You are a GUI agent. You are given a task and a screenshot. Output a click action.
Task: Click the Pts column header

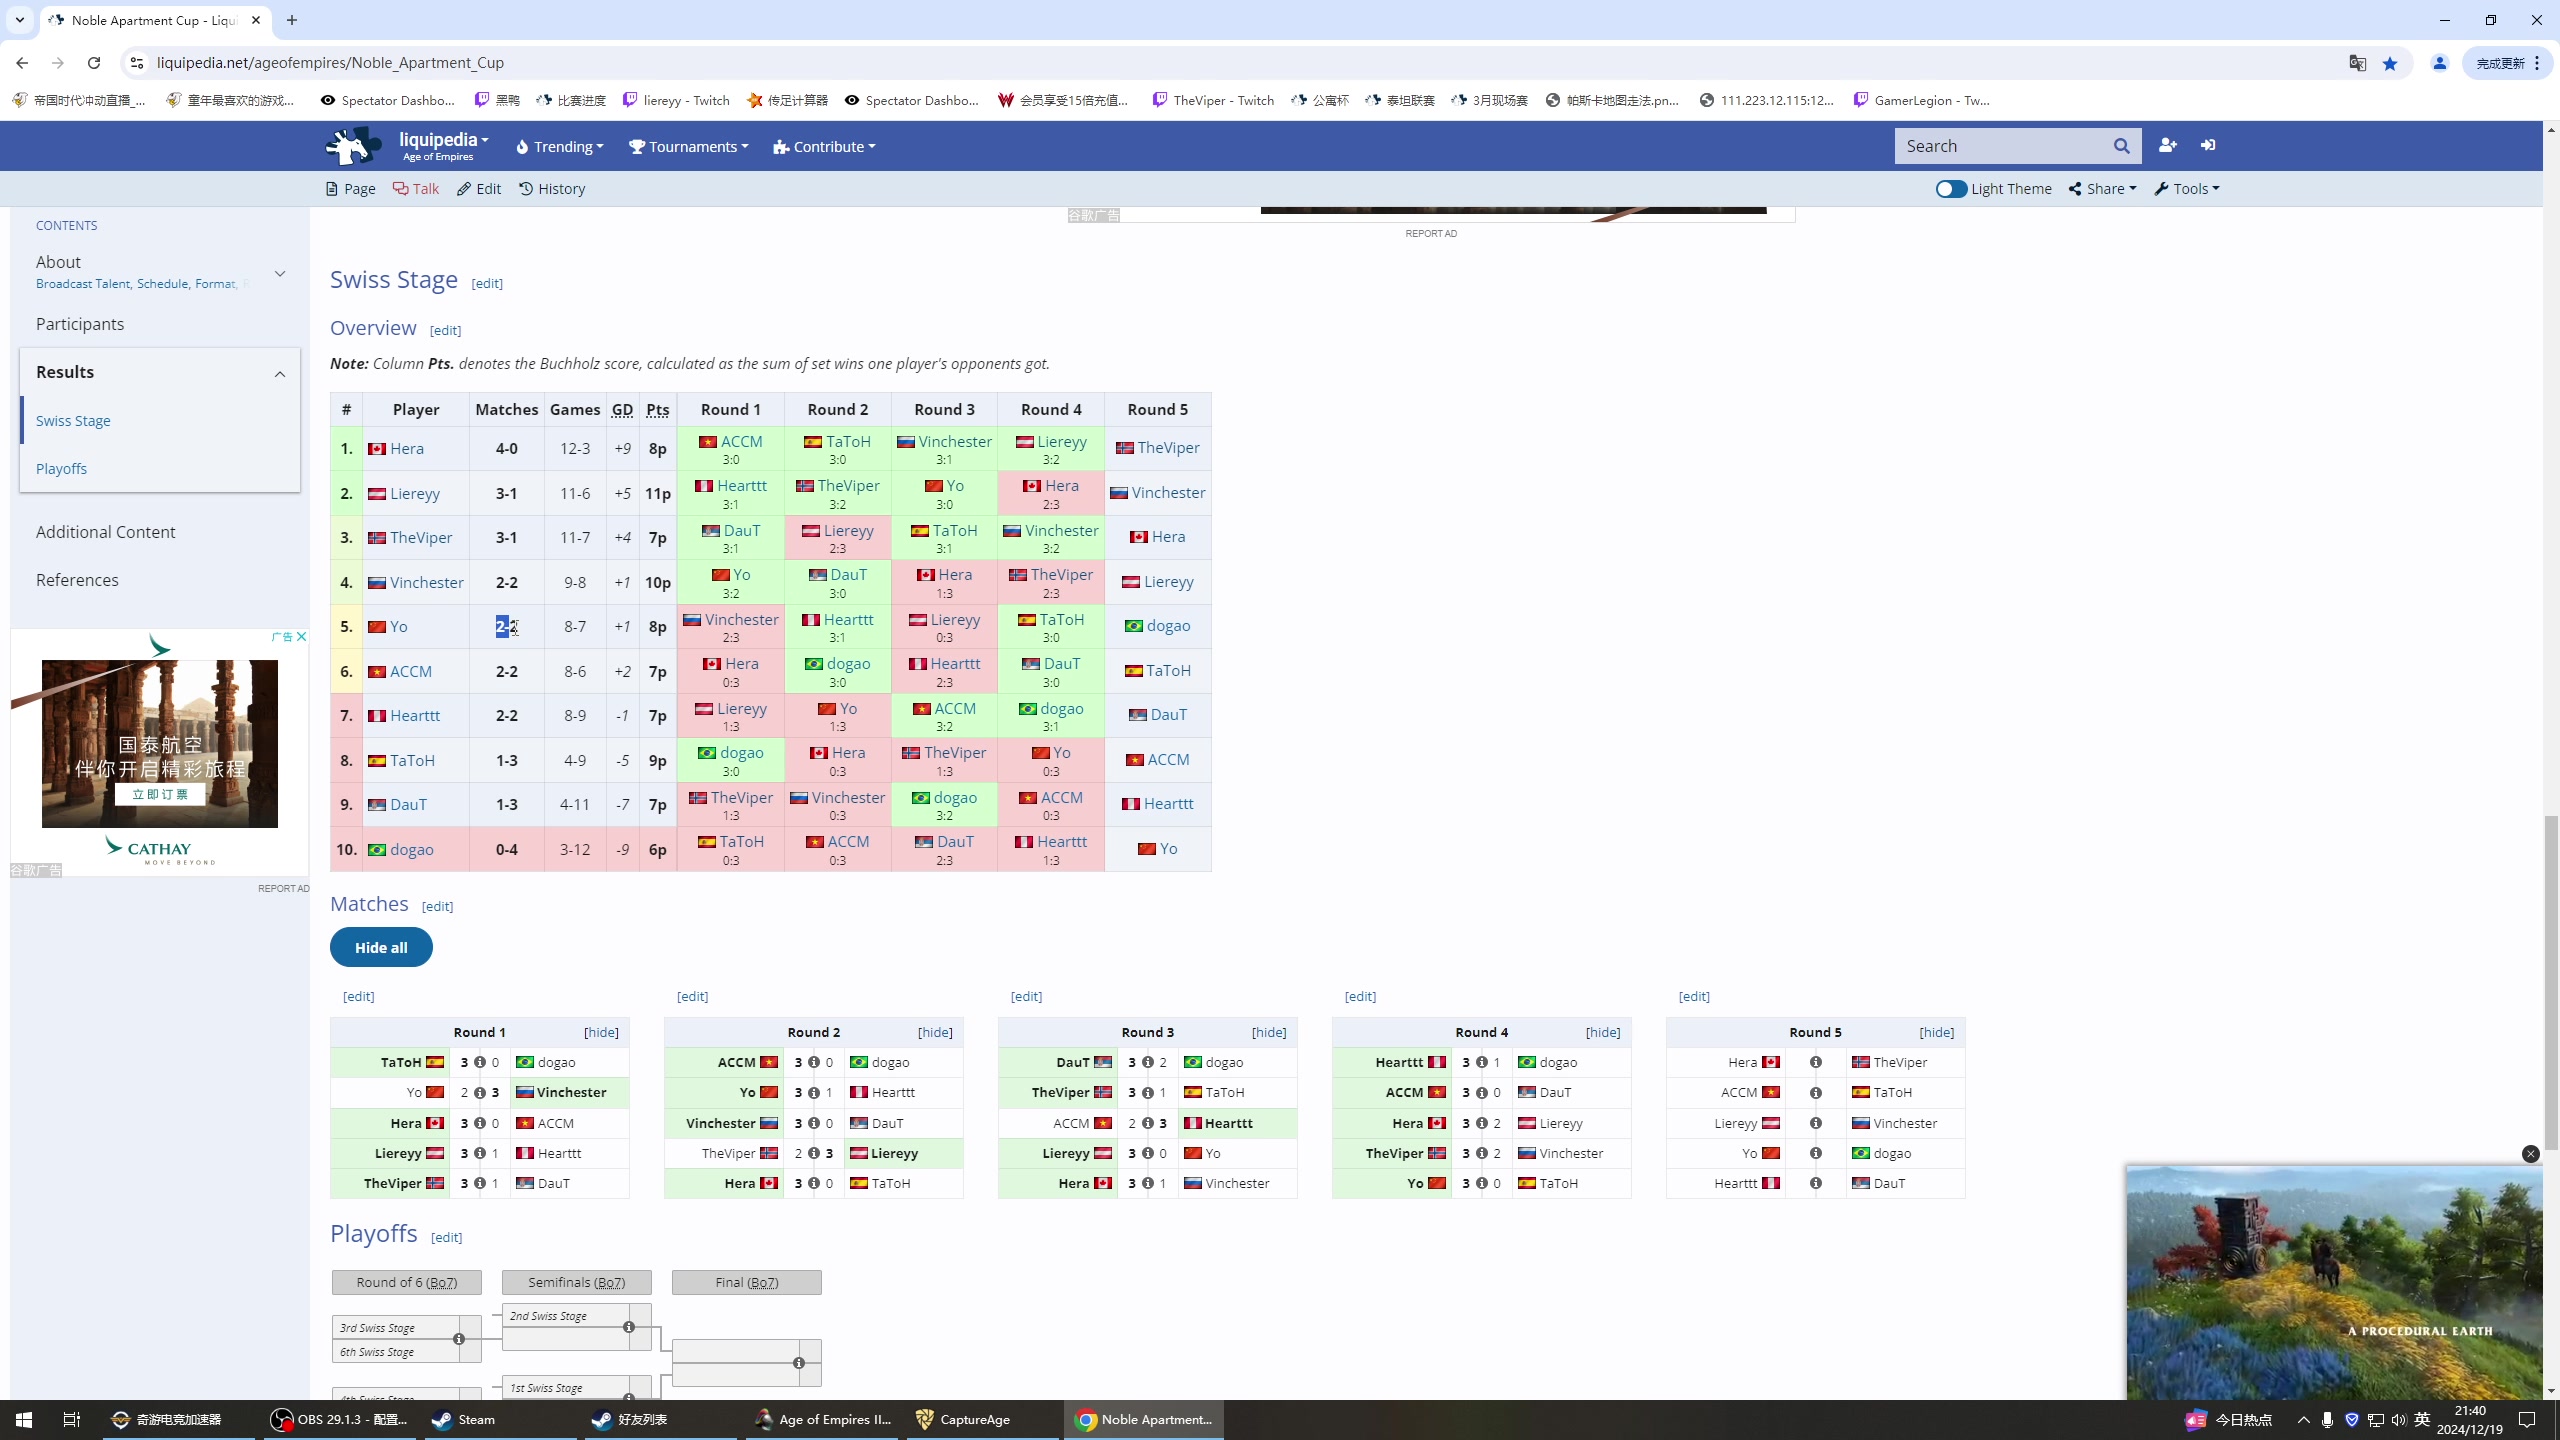(x=657, y=409)
